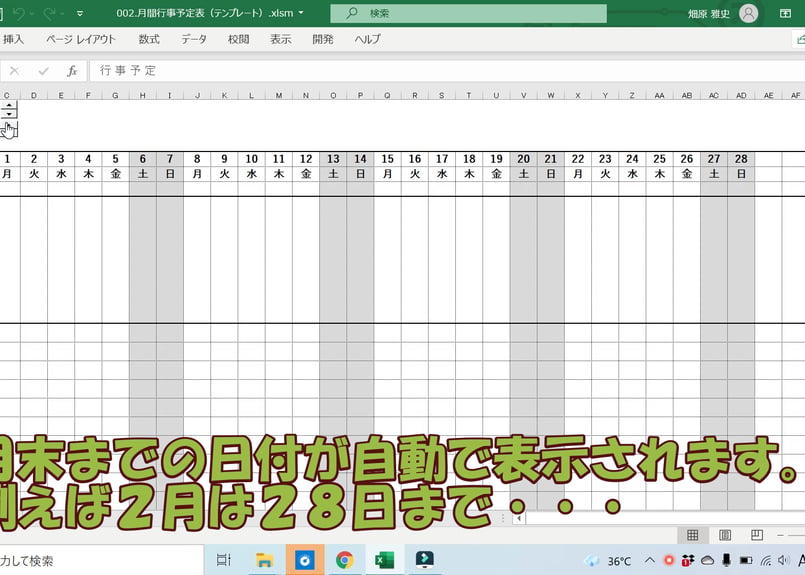Click the 検索 search box
The height and width of the screenshot is (575, 805).
click(468, 13)
